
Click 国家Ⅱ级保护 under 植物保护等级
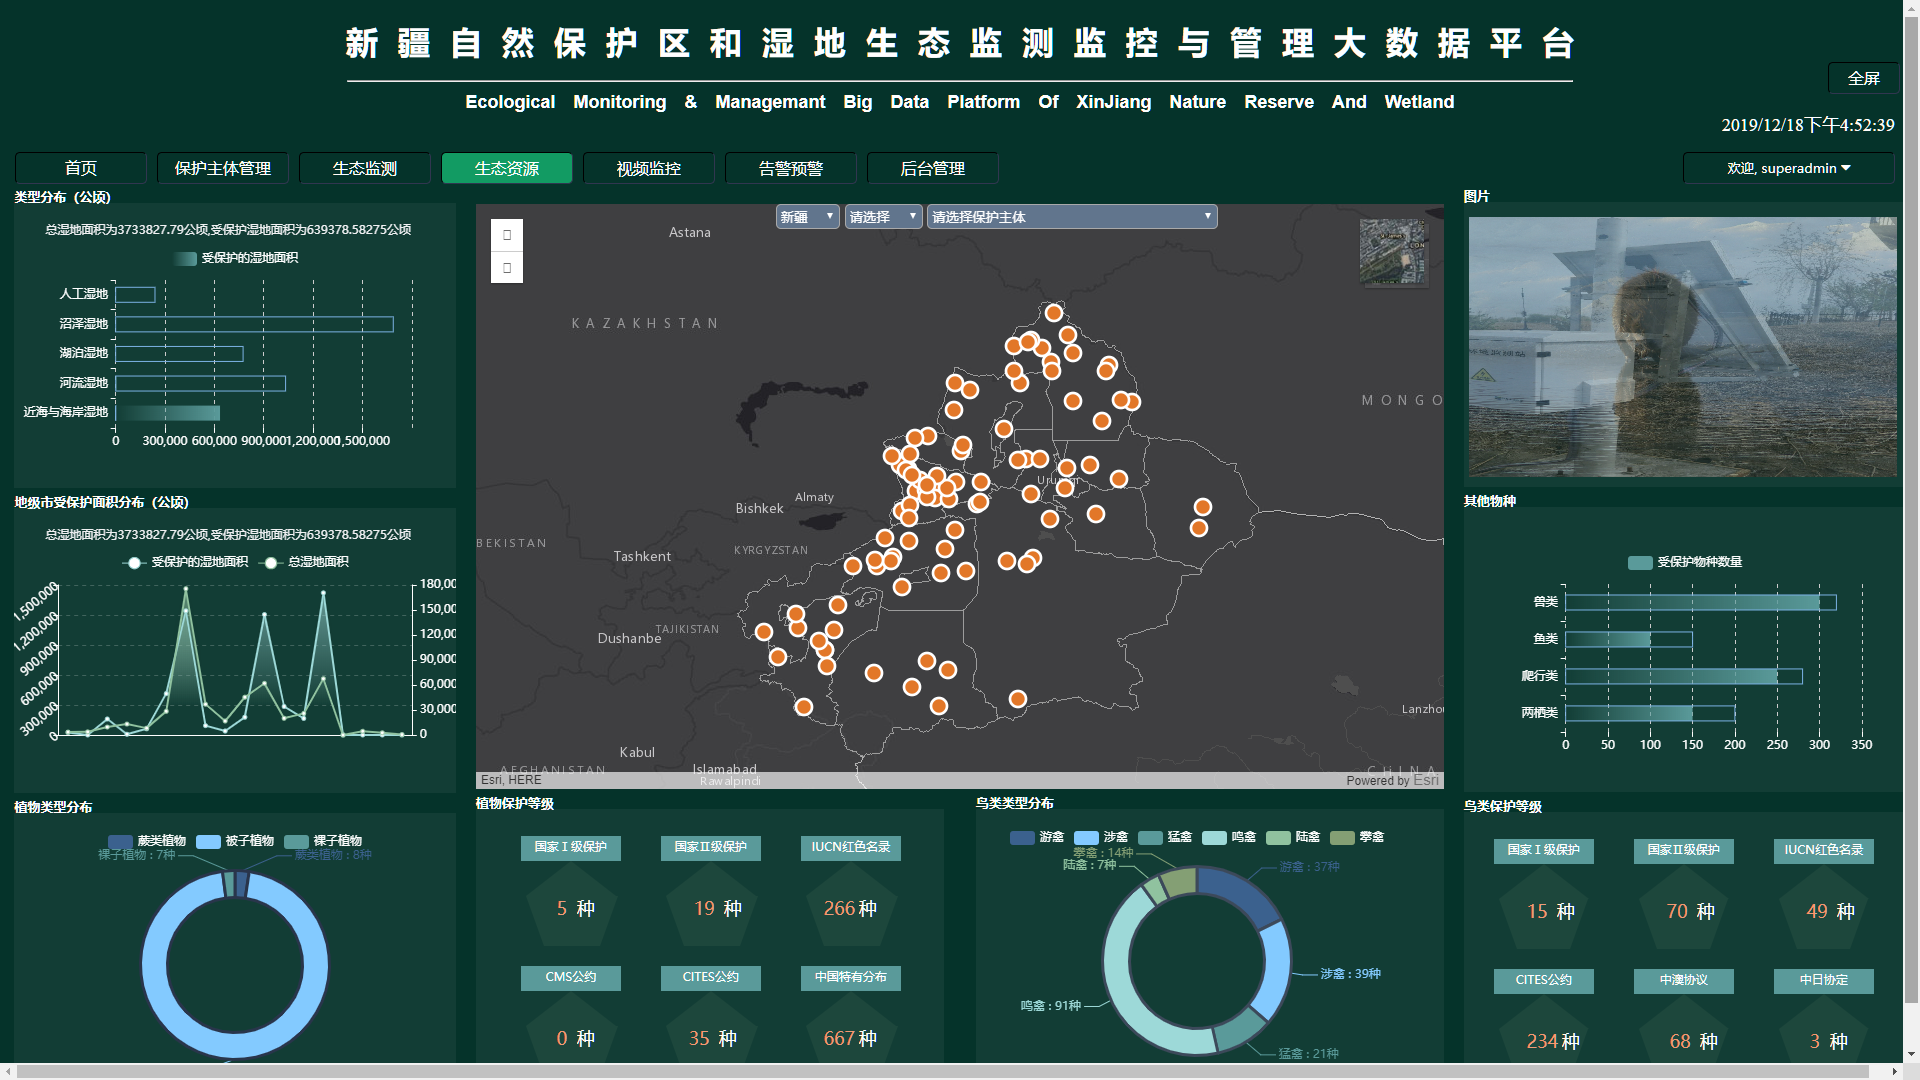(x=711, y=848)
